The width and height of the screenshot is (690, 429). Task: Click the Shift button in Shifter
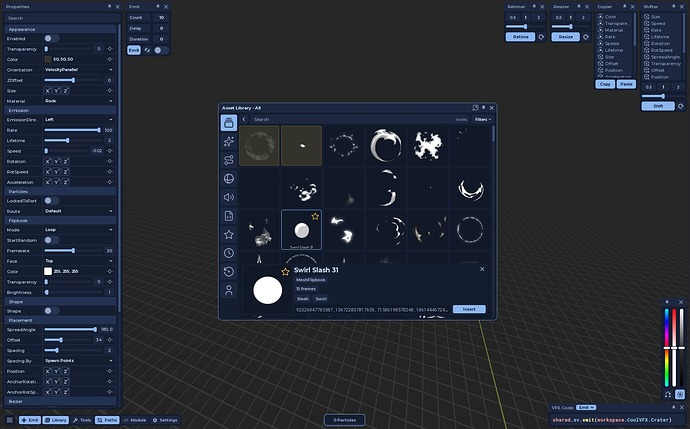click(658, 106)
